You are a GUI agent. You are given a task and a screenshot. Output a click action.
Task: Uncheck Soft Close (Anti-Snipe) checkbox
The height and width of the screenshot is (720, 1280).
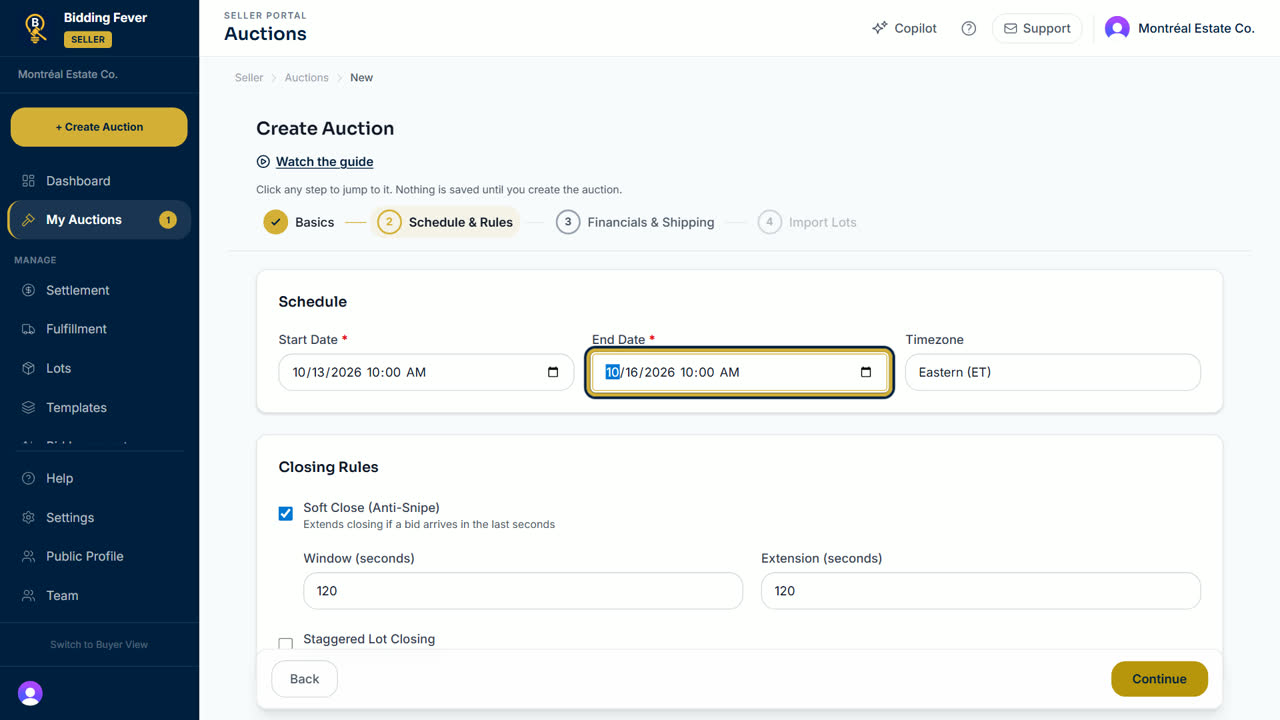(x=286, y=513)
